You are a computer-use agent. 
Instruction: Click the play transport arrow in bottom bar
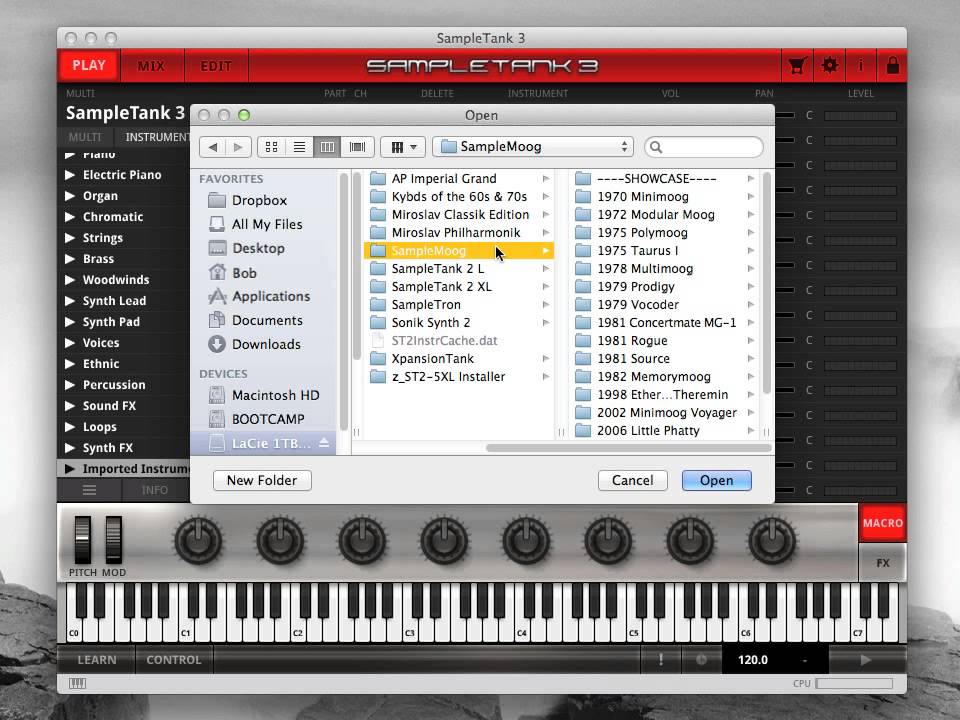(865, 660)
